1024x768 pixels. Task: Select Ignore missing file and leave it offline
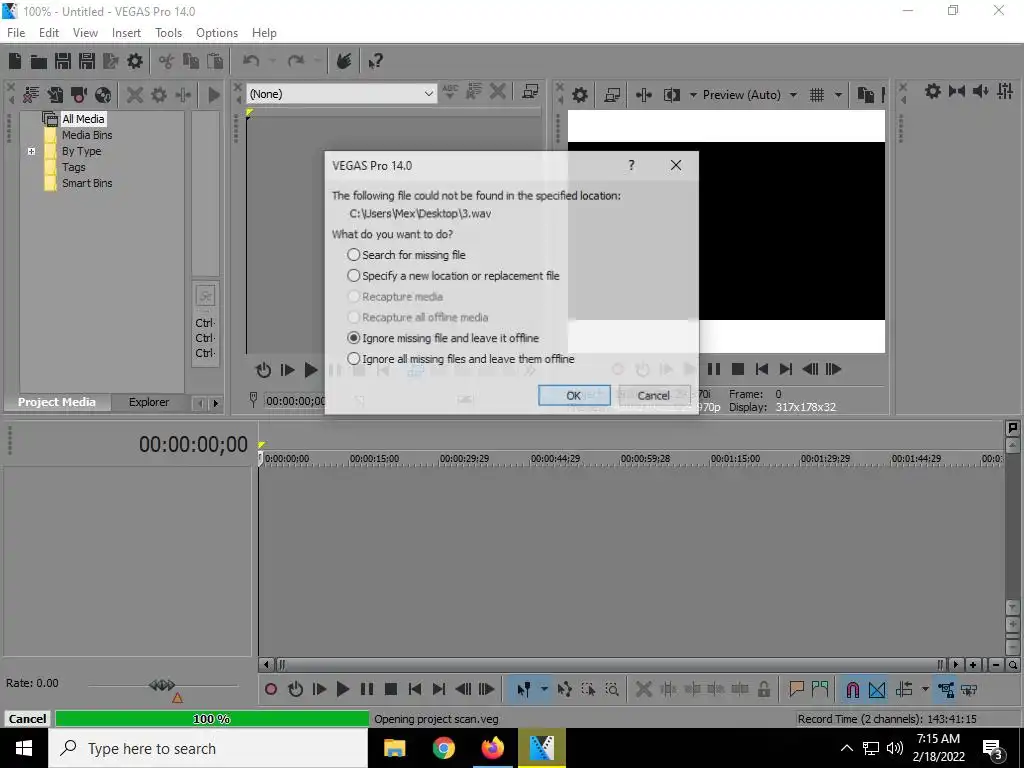[x=443, y=338]
